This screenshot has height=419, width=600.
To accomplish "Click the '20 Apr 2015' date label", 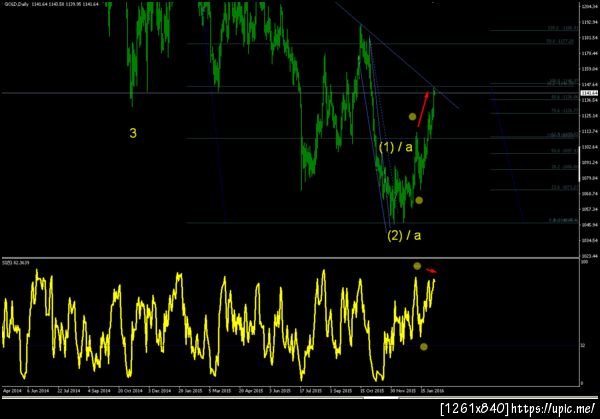I will point(251,391).
